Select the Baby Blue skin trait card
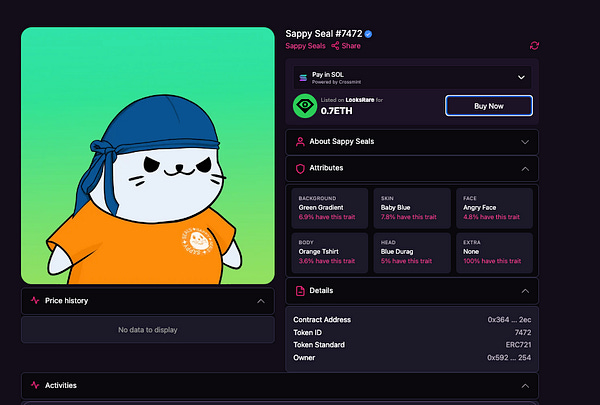Image resolution: width=600 pixels, height=405 pixels. click(412, 208)
